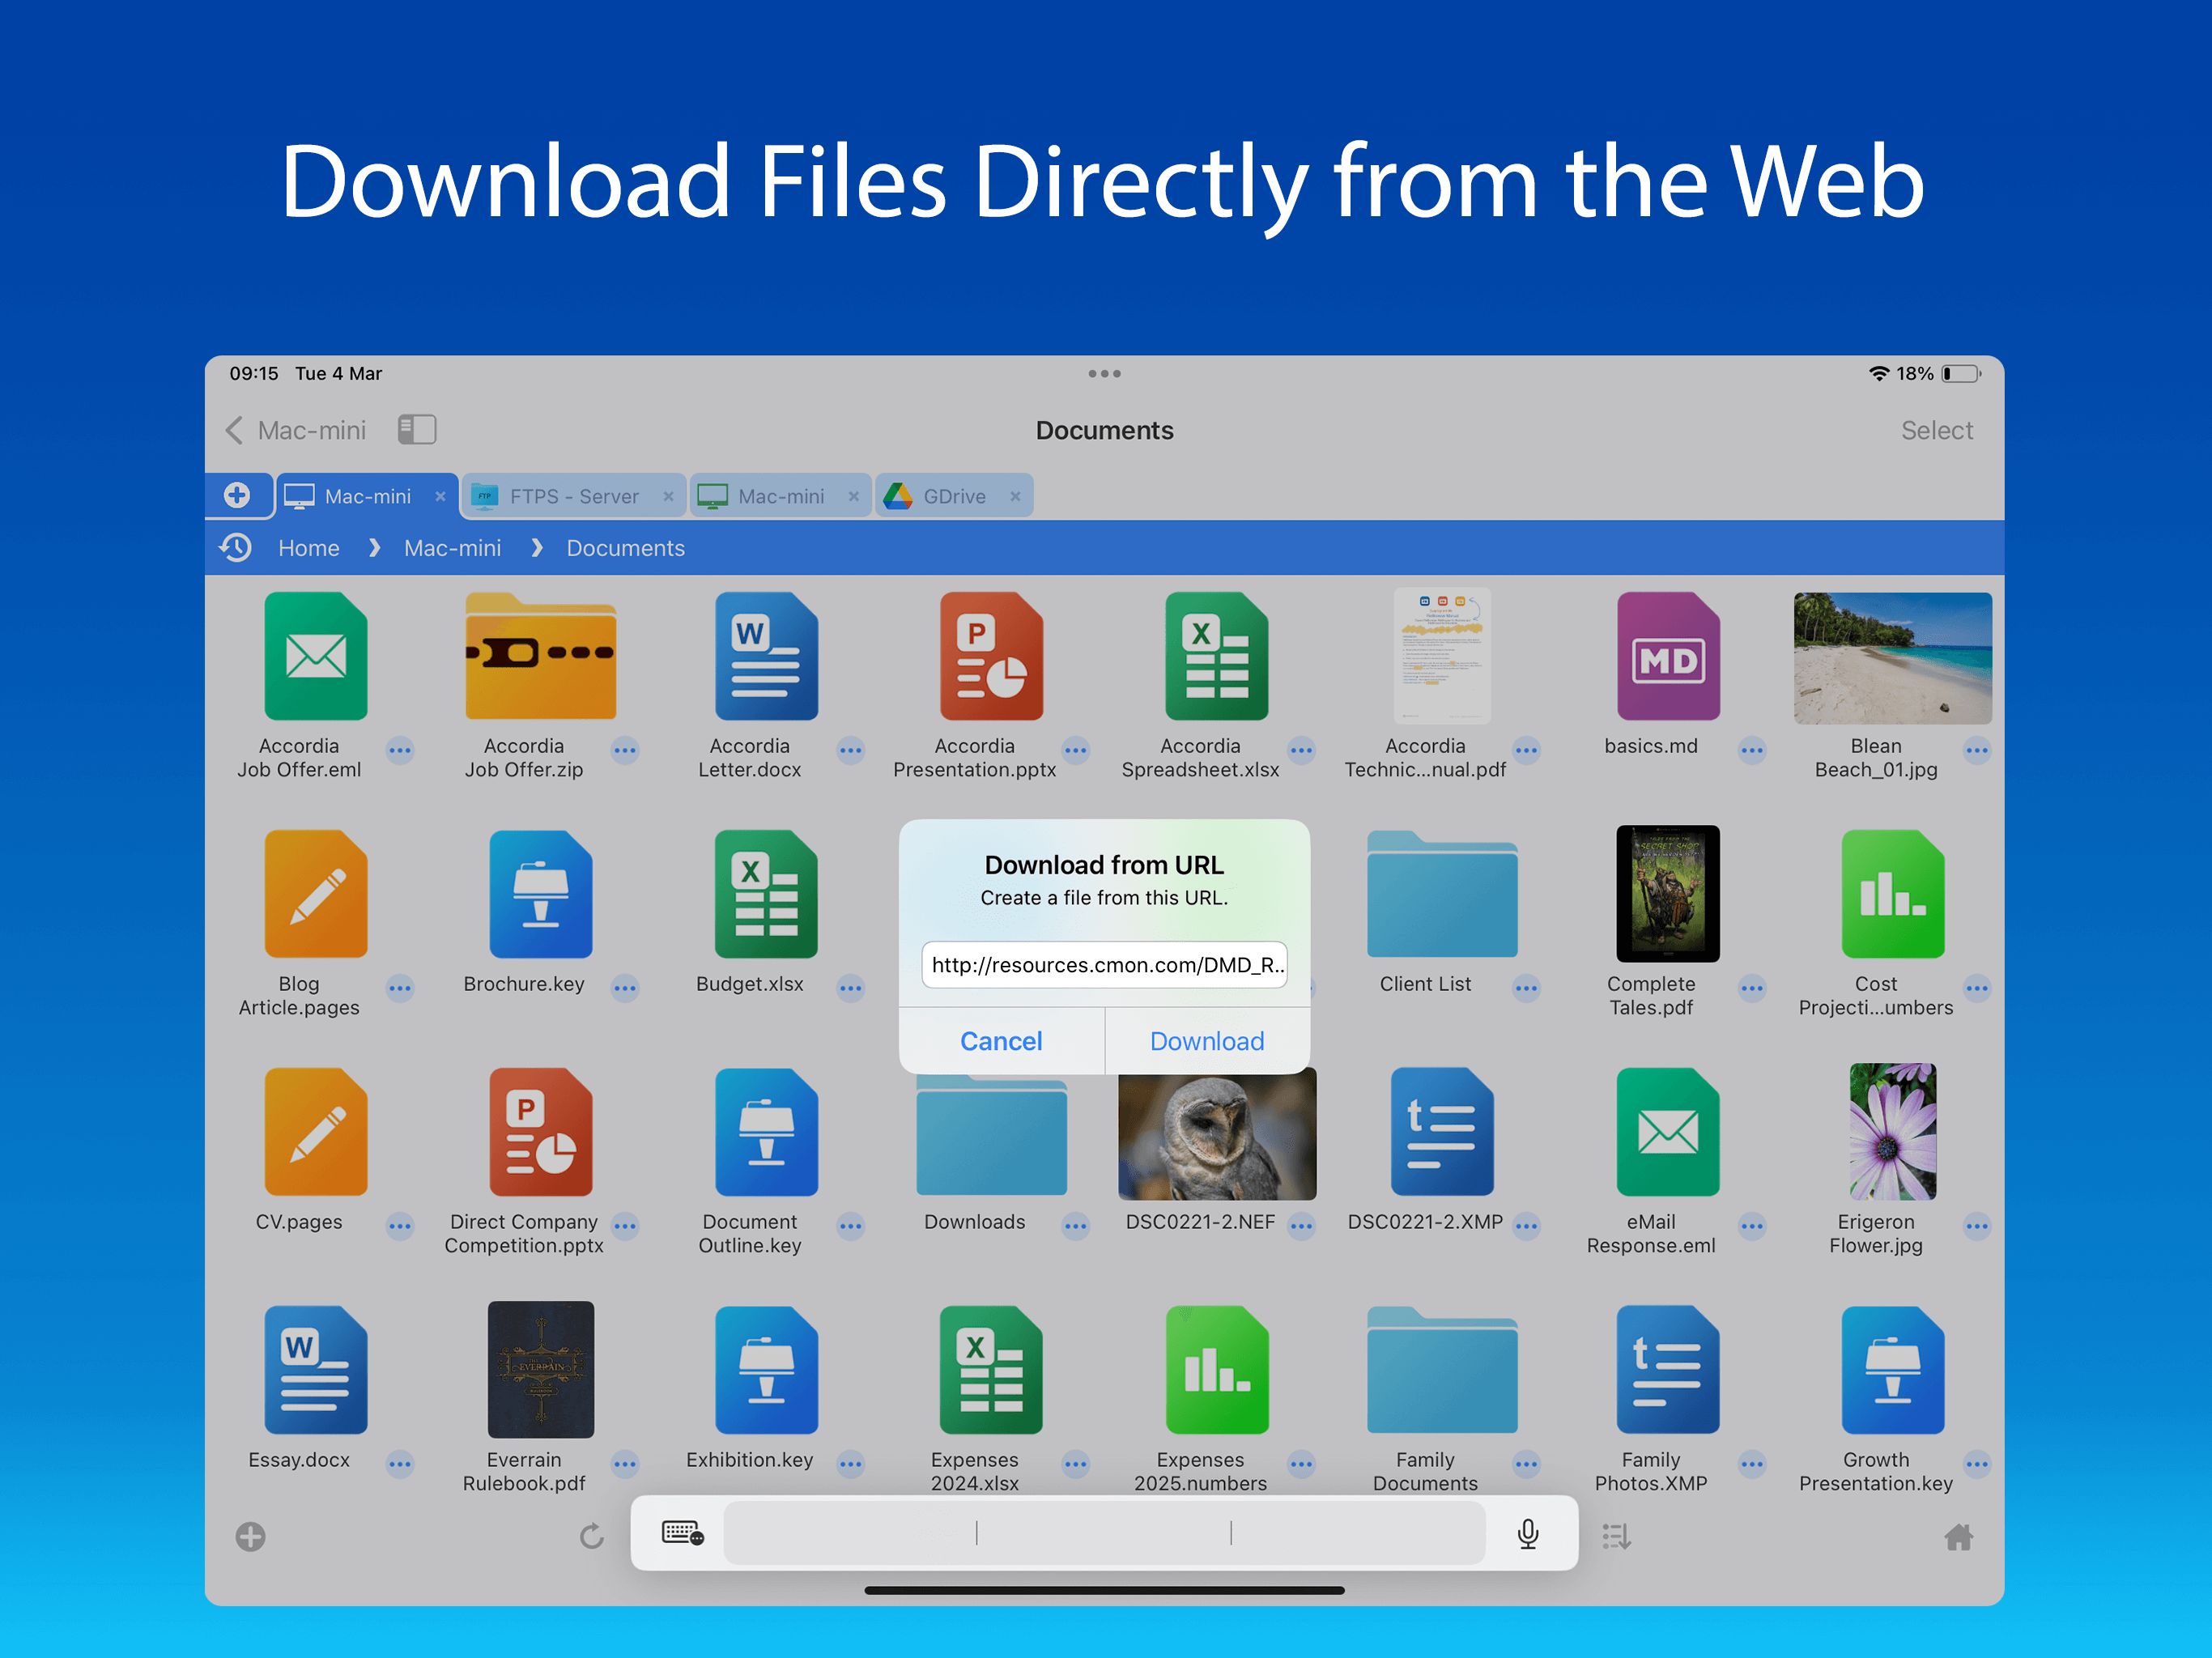Tap the microphone dictation icon

click(1527, 1533)
